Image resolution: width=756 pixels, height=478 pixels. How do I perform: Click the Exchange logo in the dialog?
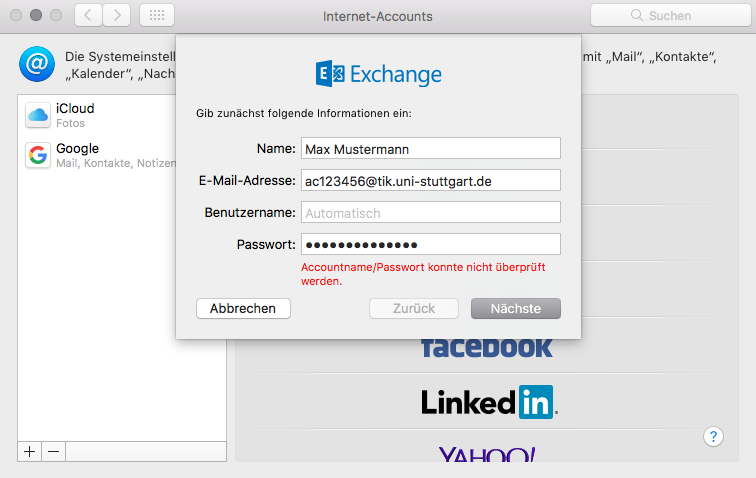(x=378, y=74)
